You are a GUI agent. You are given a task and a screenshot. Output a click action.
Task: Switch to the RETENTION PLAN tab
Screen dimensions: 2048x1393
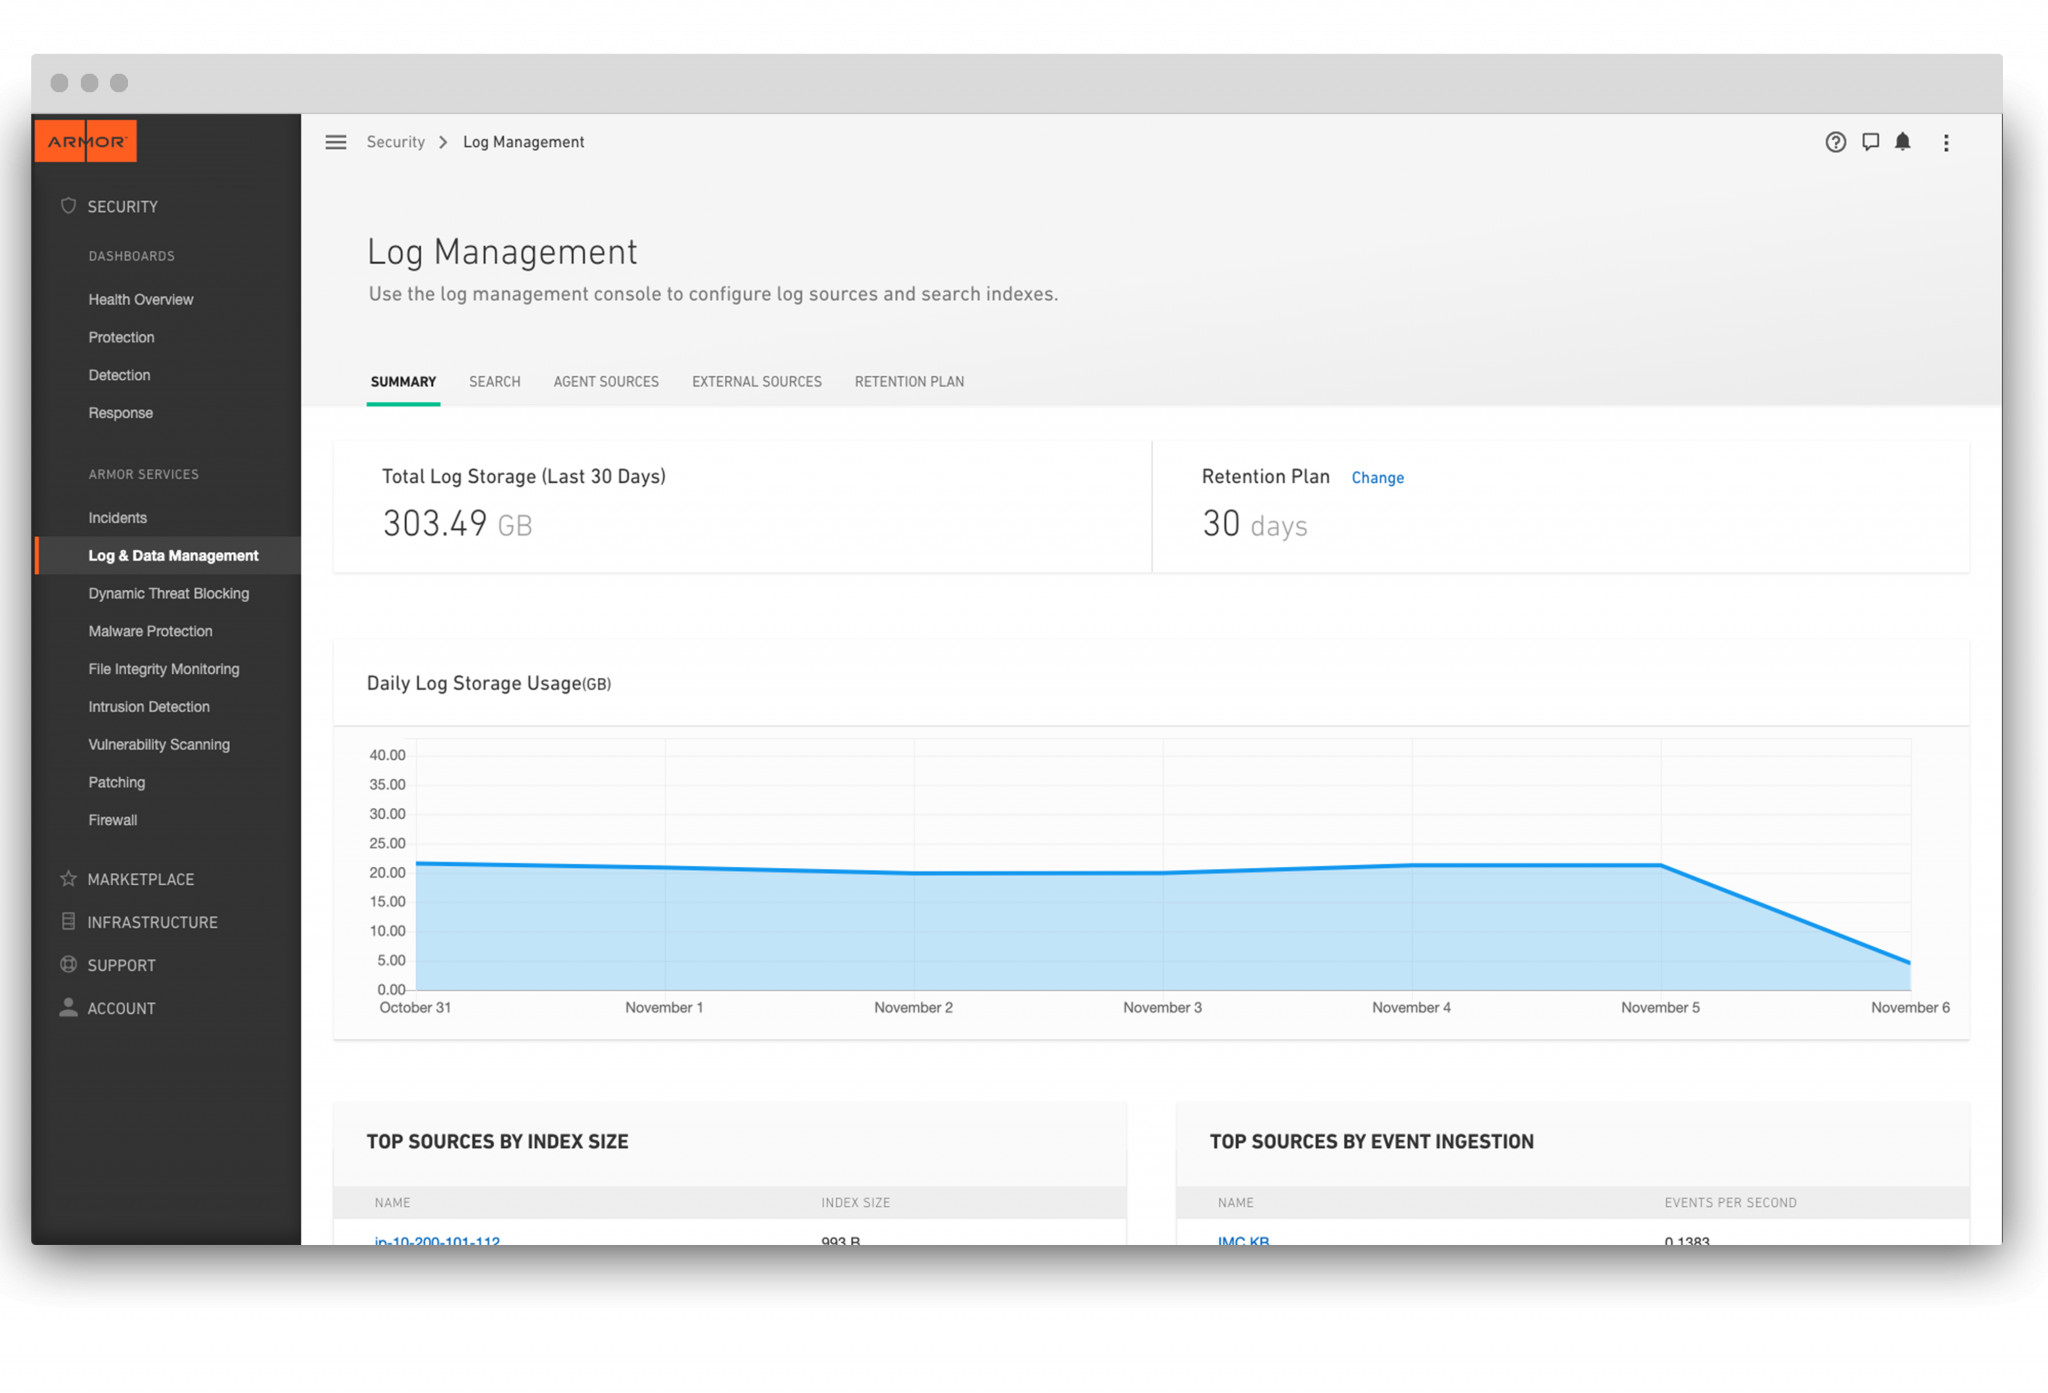[909, 381]
